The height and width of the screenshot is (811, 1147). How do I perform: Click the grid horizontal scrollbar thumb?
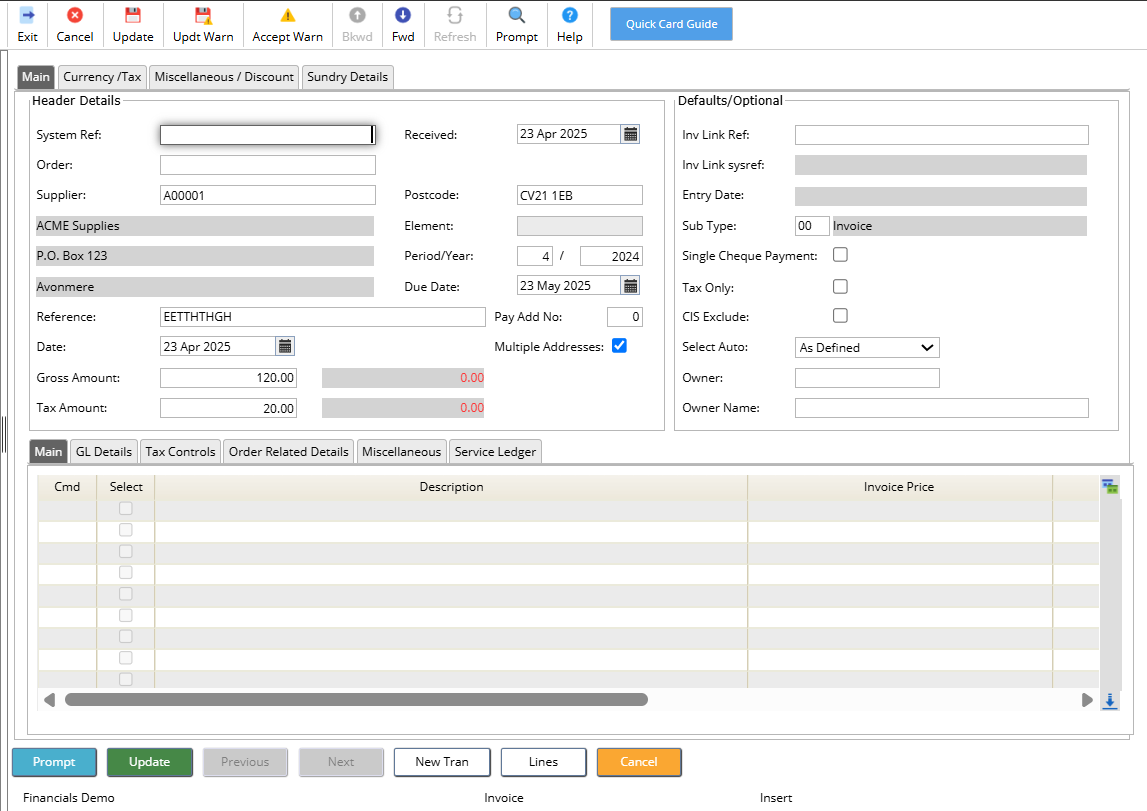(355, 700)
